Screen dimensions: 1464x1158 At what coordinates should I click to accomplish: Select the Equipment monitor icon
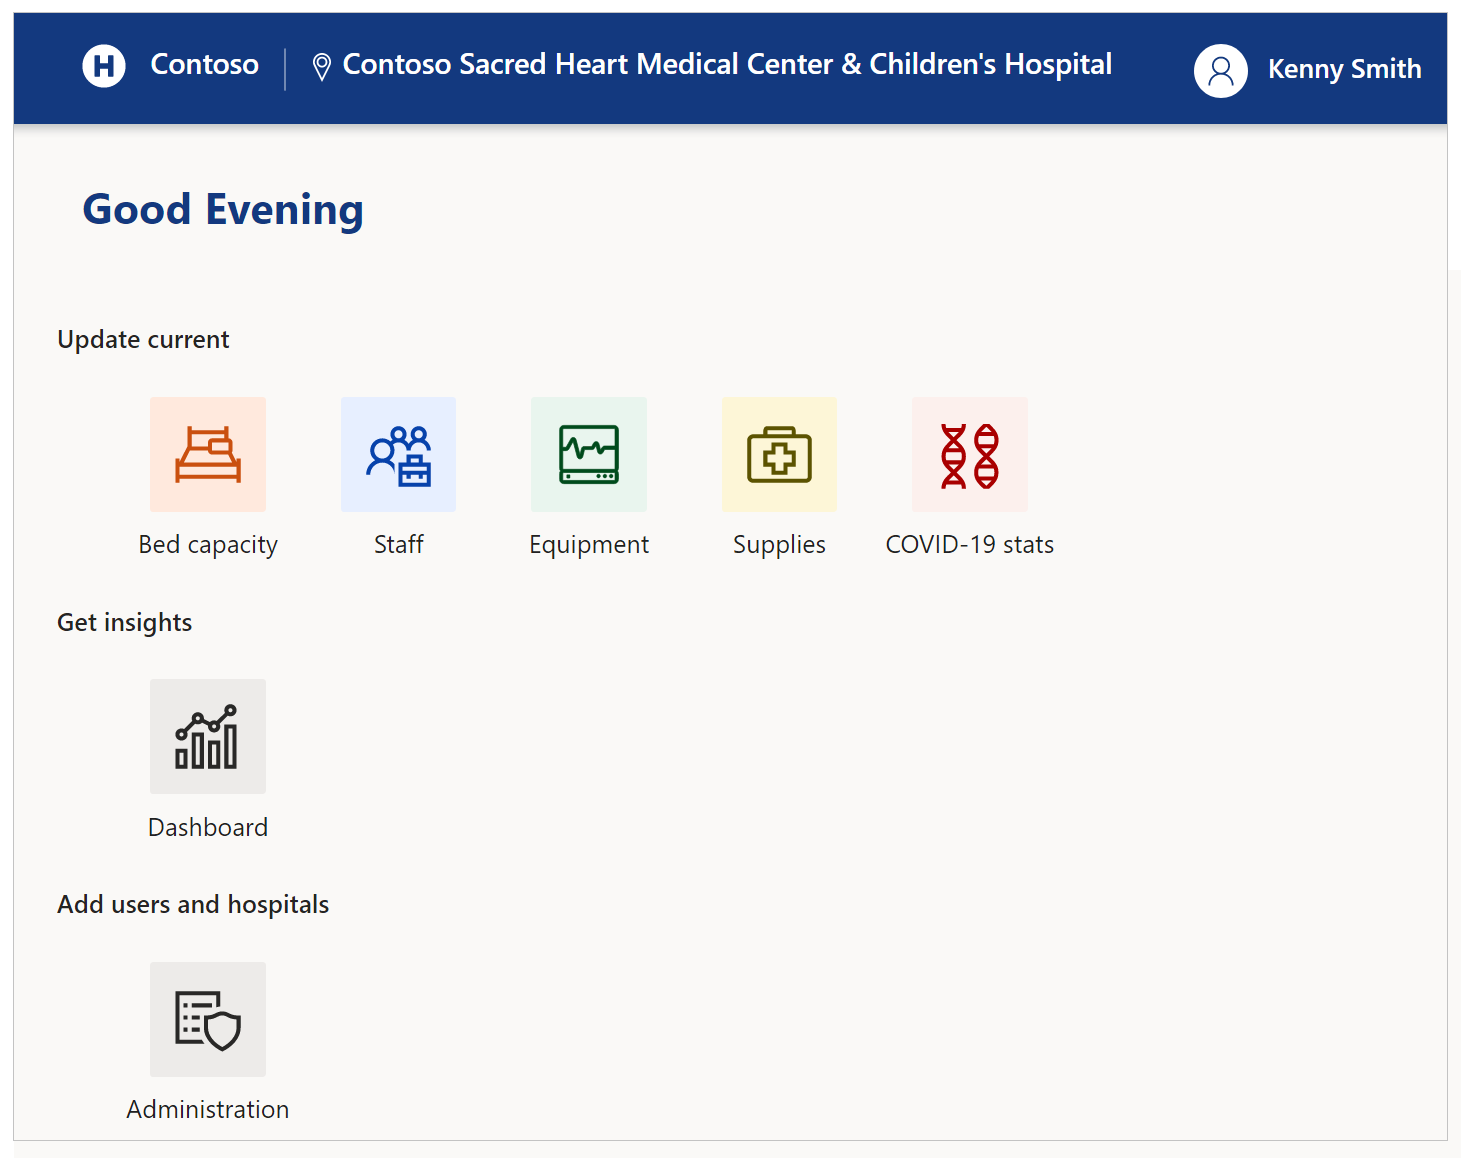pyautogui.click(x=589, y=454)
